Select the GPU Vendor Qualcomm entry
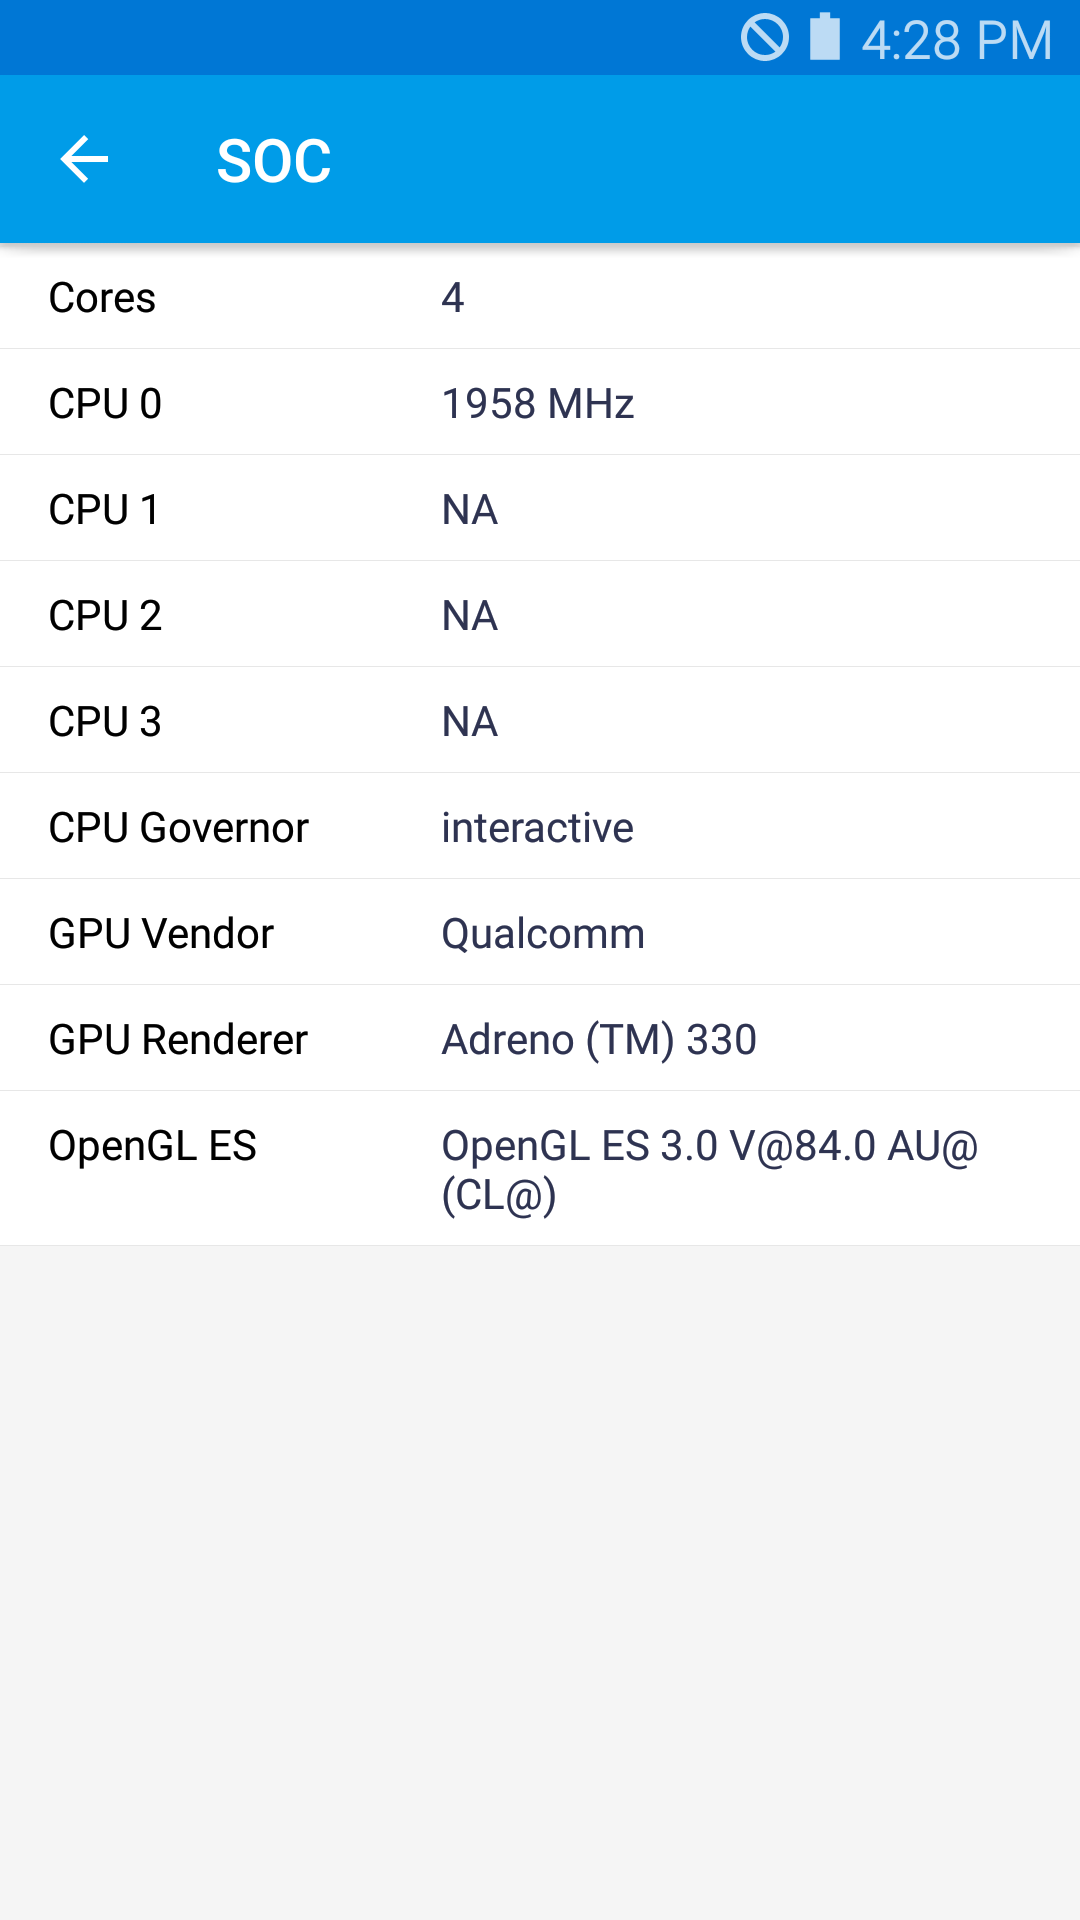Viewport: 1080px width, 1920px height. click(540, 931)
